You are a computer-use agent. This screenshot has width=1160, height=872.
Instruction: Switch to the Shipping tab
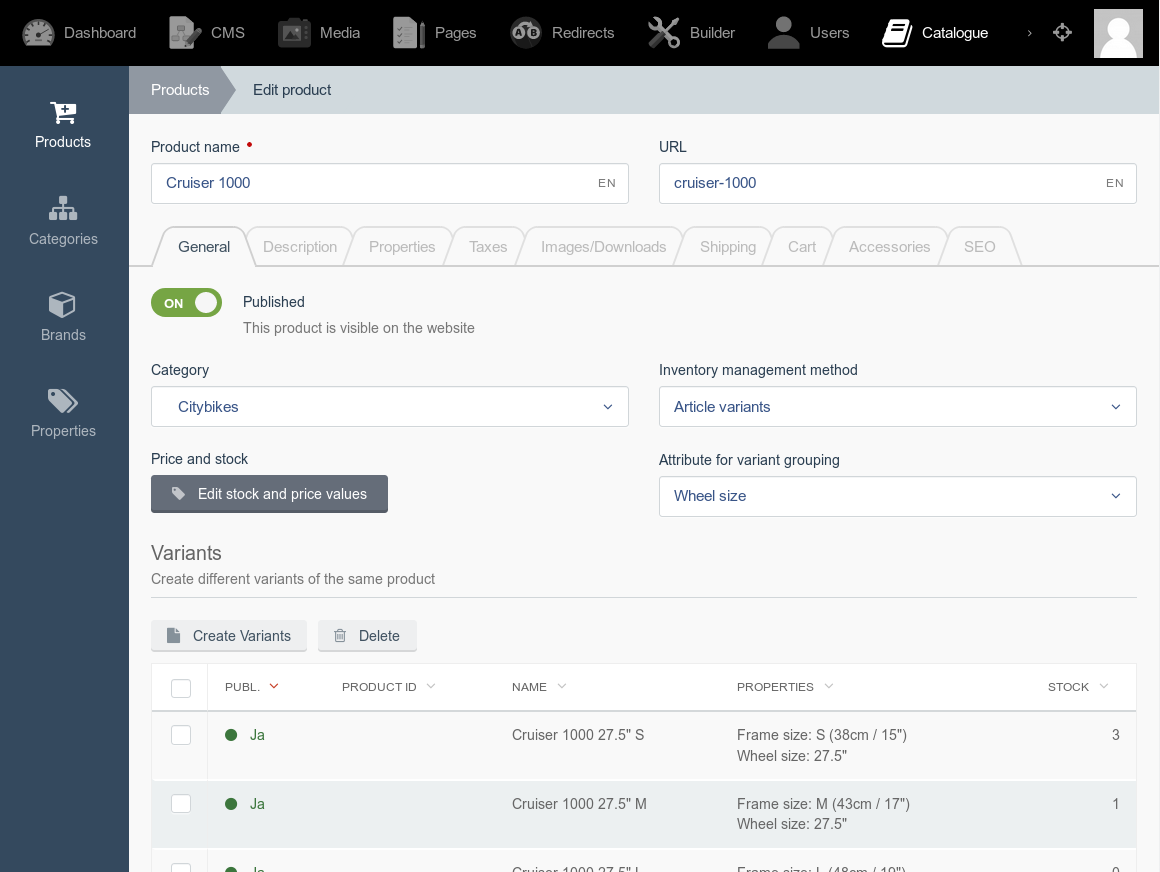click(728, 247)
